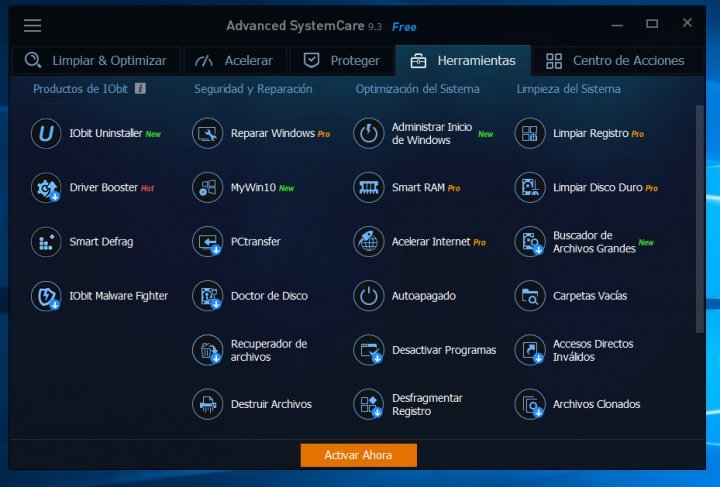Click the Buscador de Archivos Grandes icon
The image size is (720, 487).
point(530,242)
